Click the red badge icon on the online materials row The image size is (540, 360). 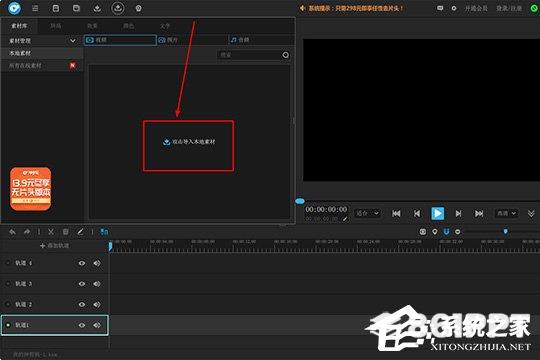coord(73,65)
